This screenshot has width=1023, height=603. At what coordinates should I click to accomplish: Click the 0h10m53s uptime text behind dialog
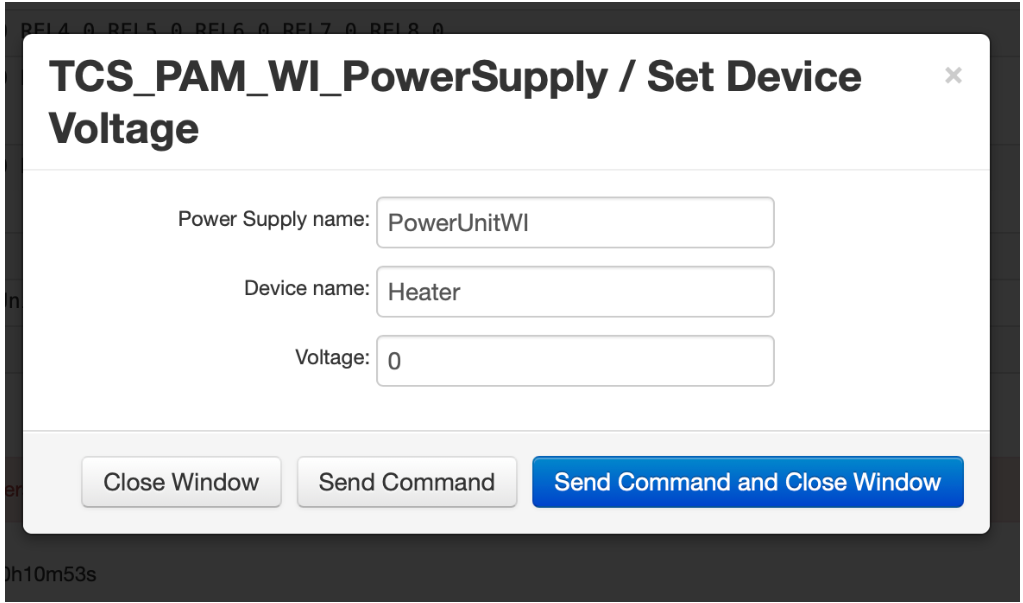point(48,574)
